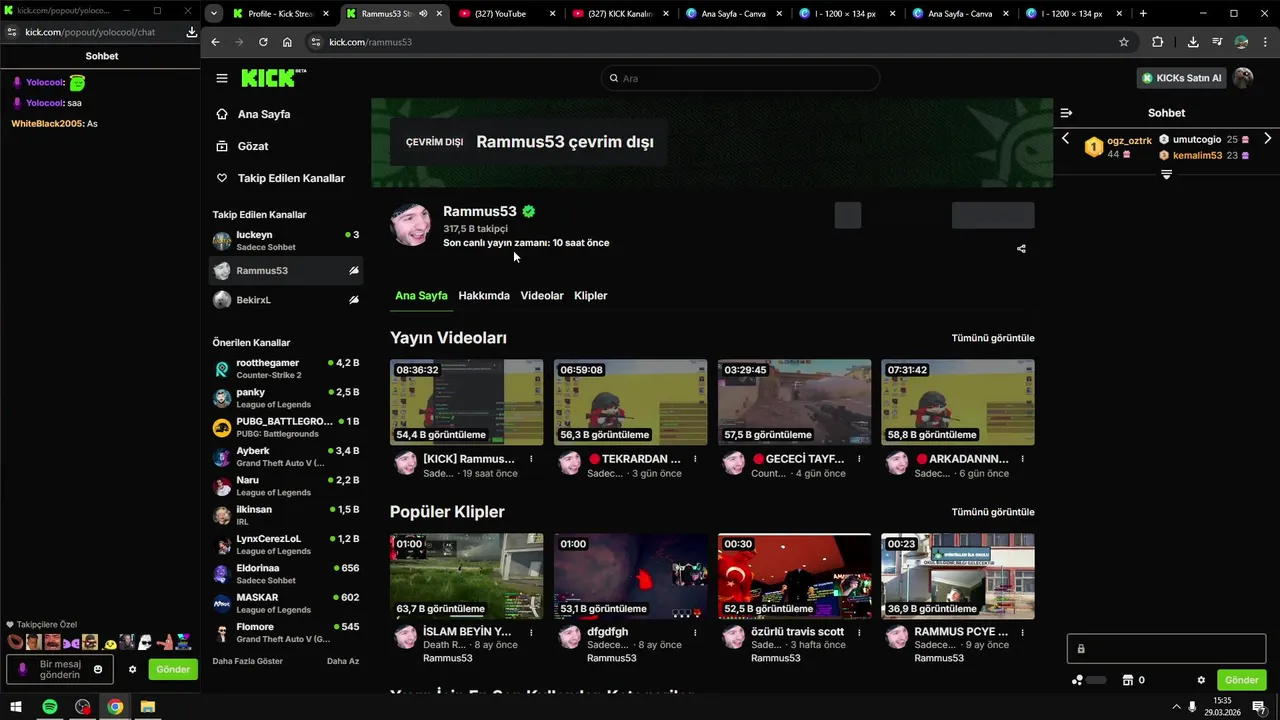The height and width of the screenshot is (720, 1280).
Task: Switch to Hakkımda tab
Action: click(x=484, y=296)
